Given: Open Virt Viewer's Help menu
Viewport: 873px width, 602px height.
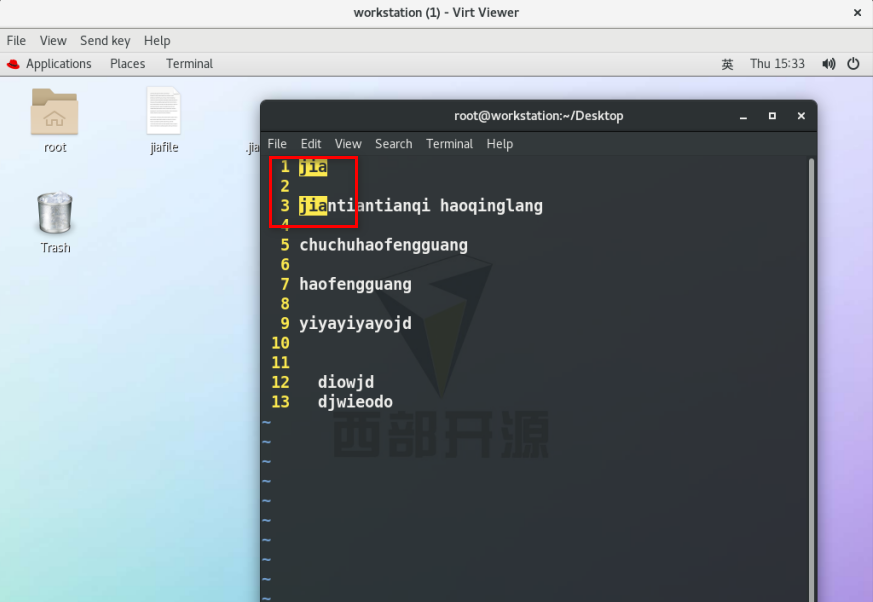Looking at the screenshot, I should click(x=157, y=41).
